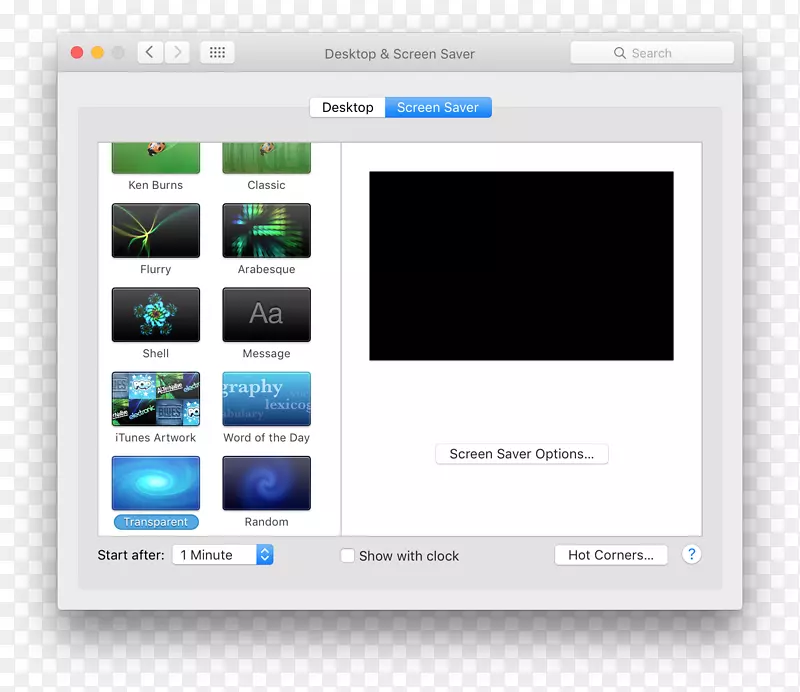Click the Start after stepper arrows

pos(264,554)
